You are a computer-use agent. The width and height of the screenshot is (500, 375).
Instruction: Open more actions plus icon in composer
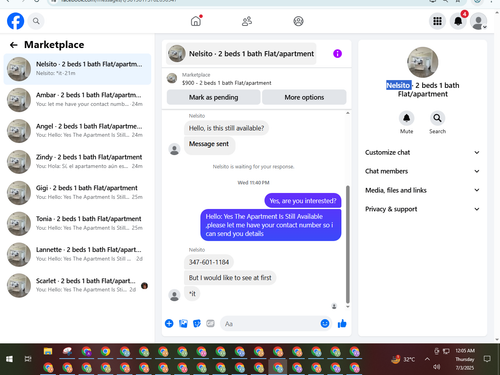tap(169, 323)
